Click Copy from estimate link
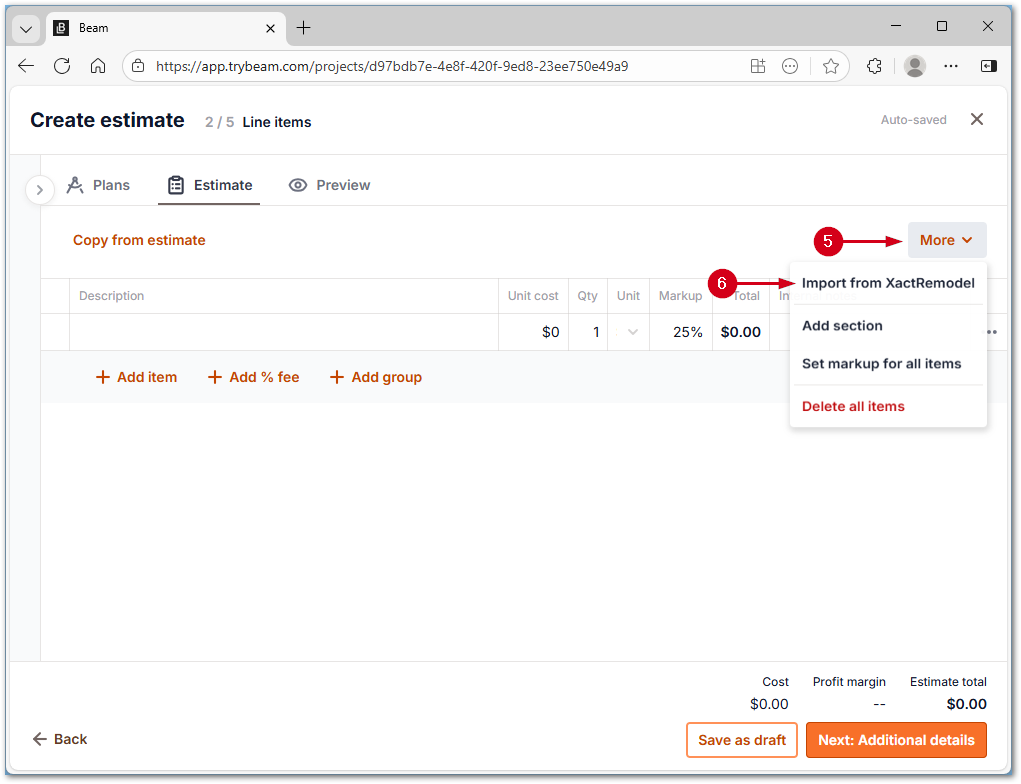The image size is (1021, 784). (x=139, y=240)
